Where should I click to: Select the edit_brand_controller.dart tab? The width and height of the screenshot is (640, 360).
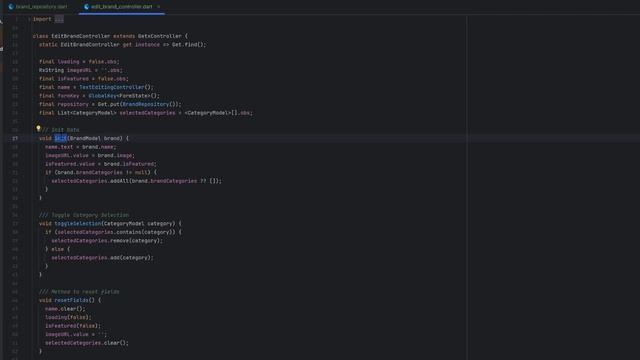(121, 7)
